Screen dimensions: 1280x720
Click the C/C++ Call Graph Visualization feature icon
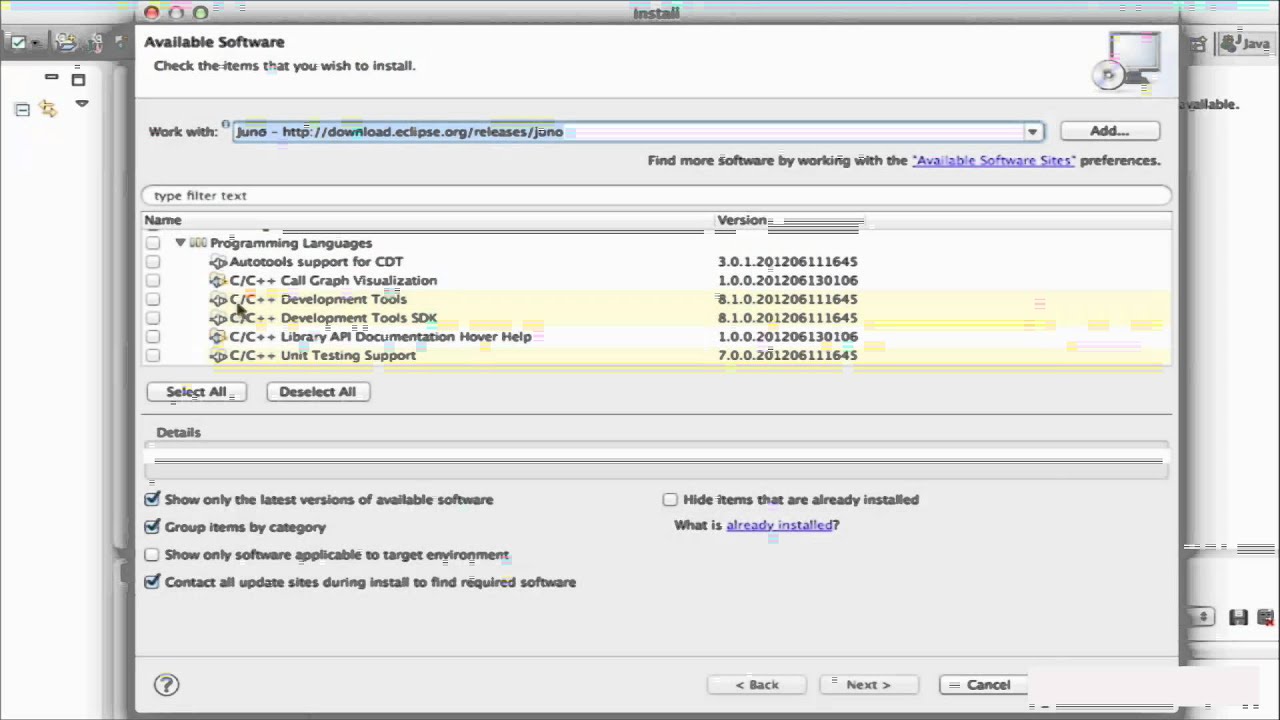click(218, 281)
